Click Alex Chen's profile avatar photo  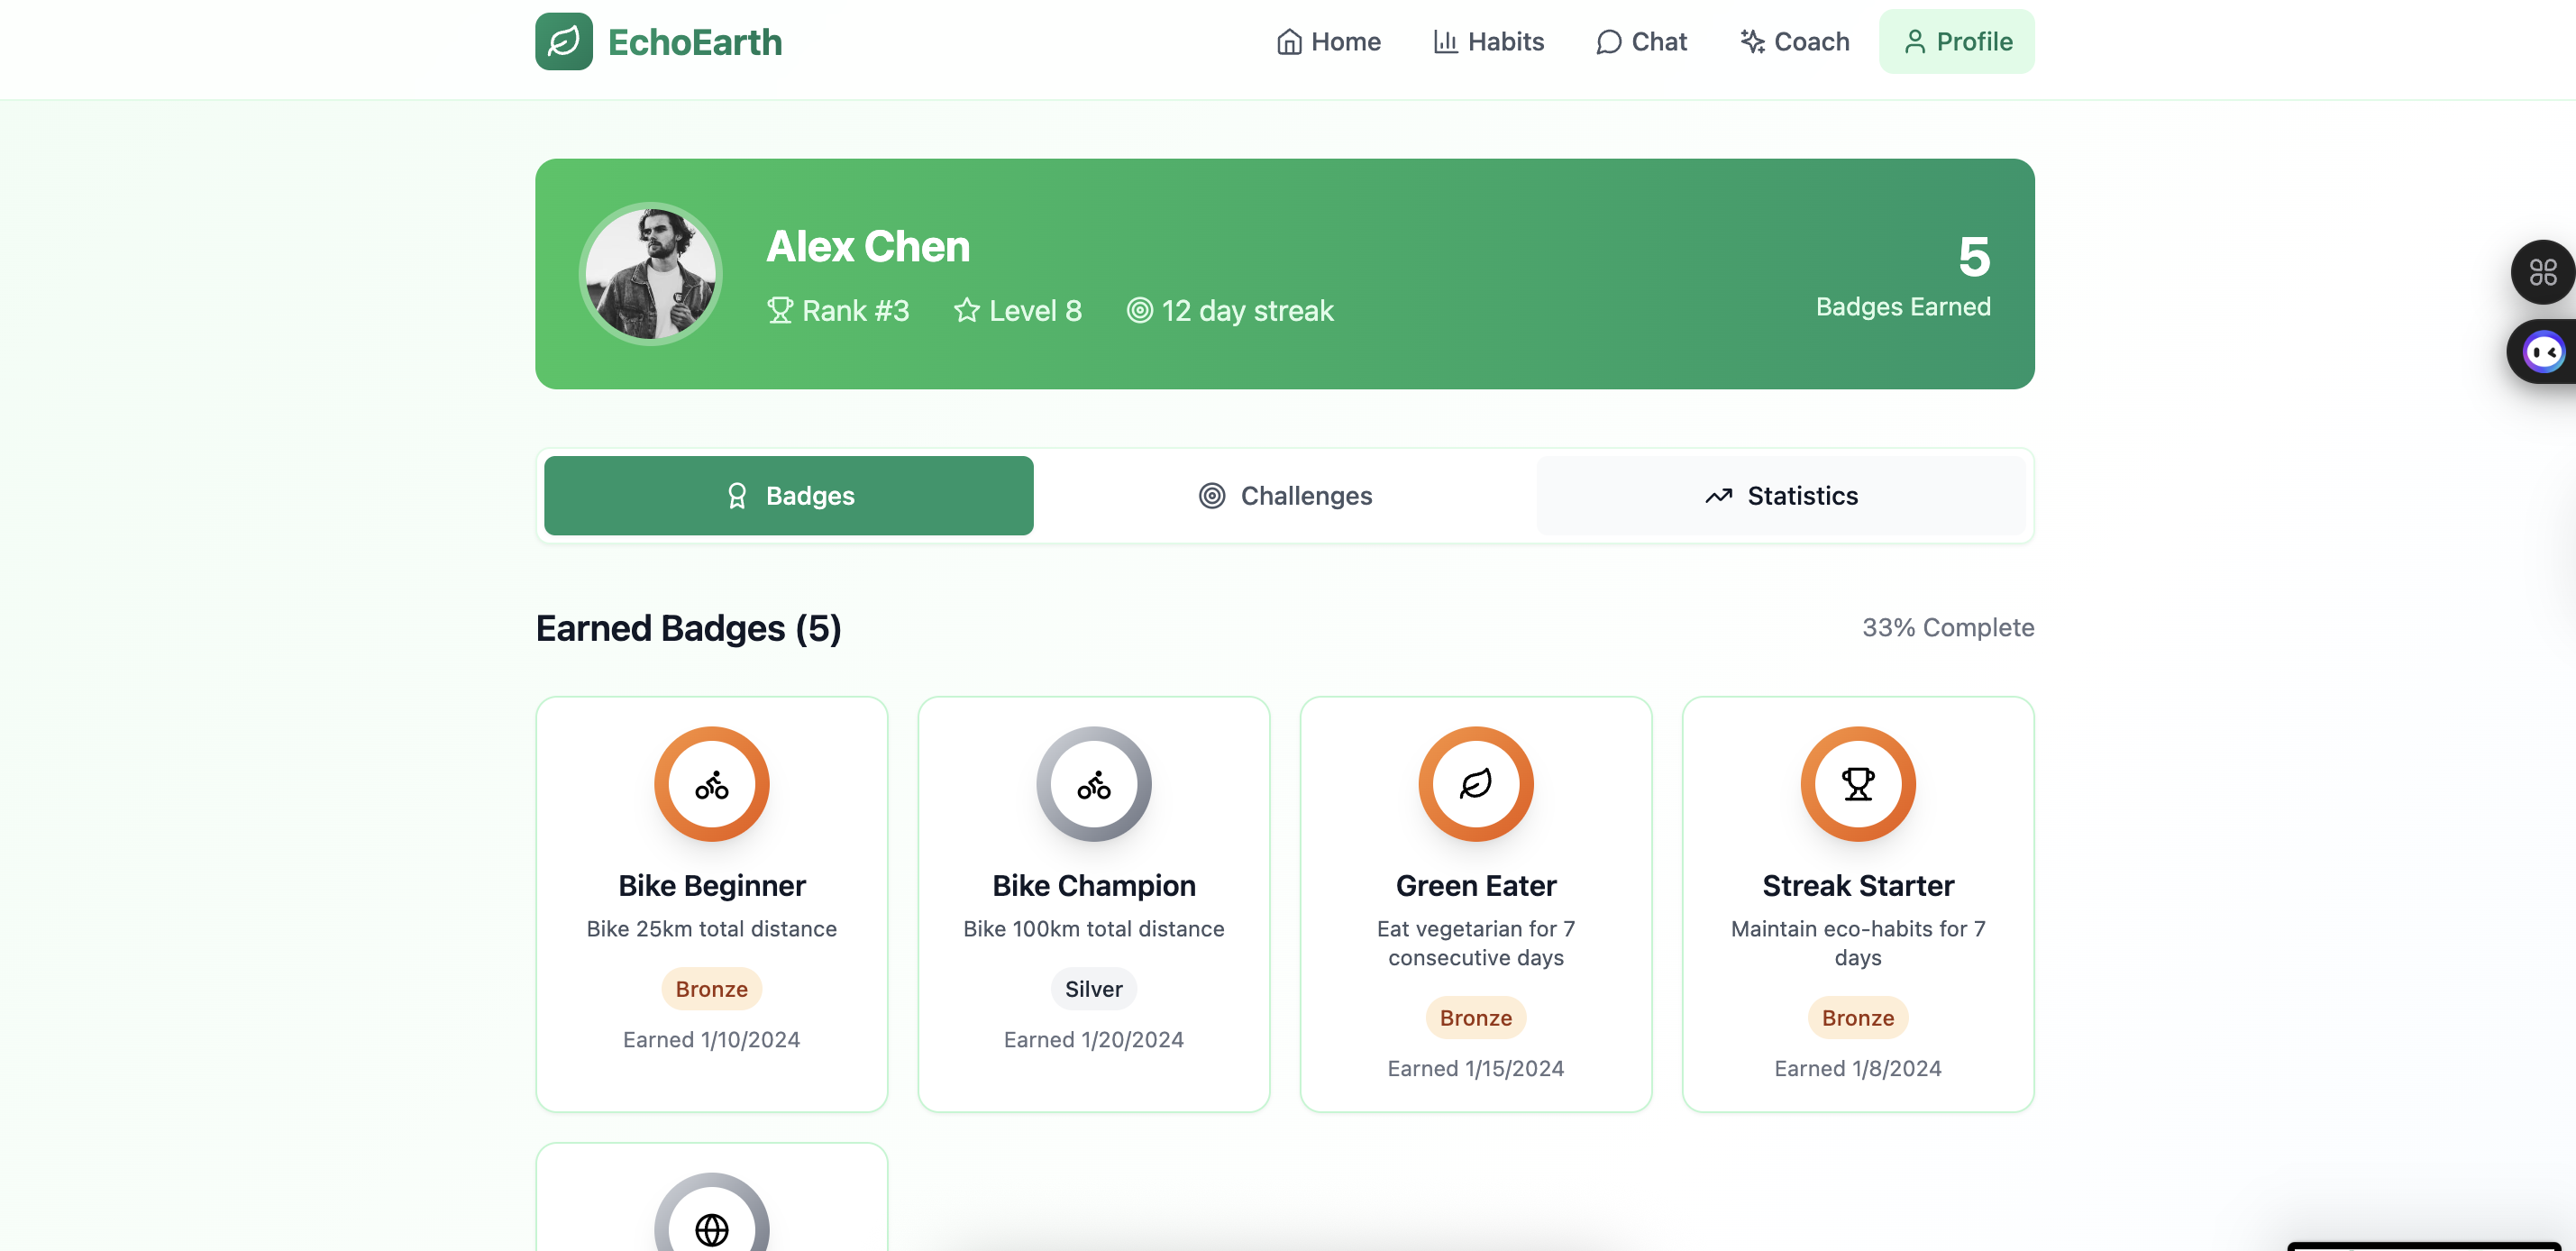(x=650, y=273)
